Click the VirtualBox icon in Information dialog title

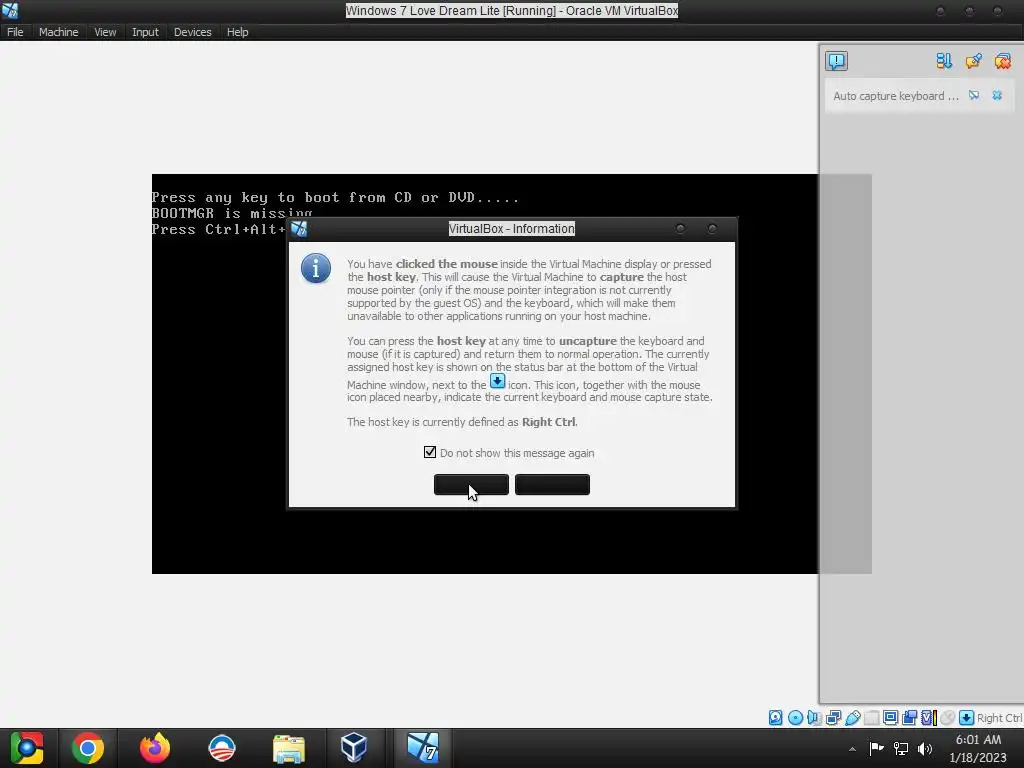[x=299, y=229]
